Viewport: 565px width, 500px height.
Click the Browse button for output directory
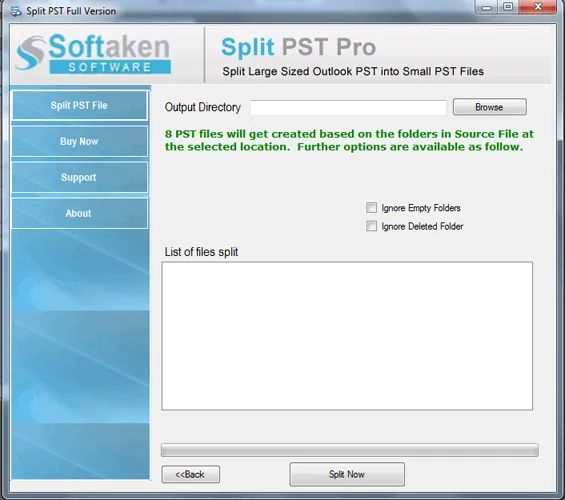pos(489,107)
